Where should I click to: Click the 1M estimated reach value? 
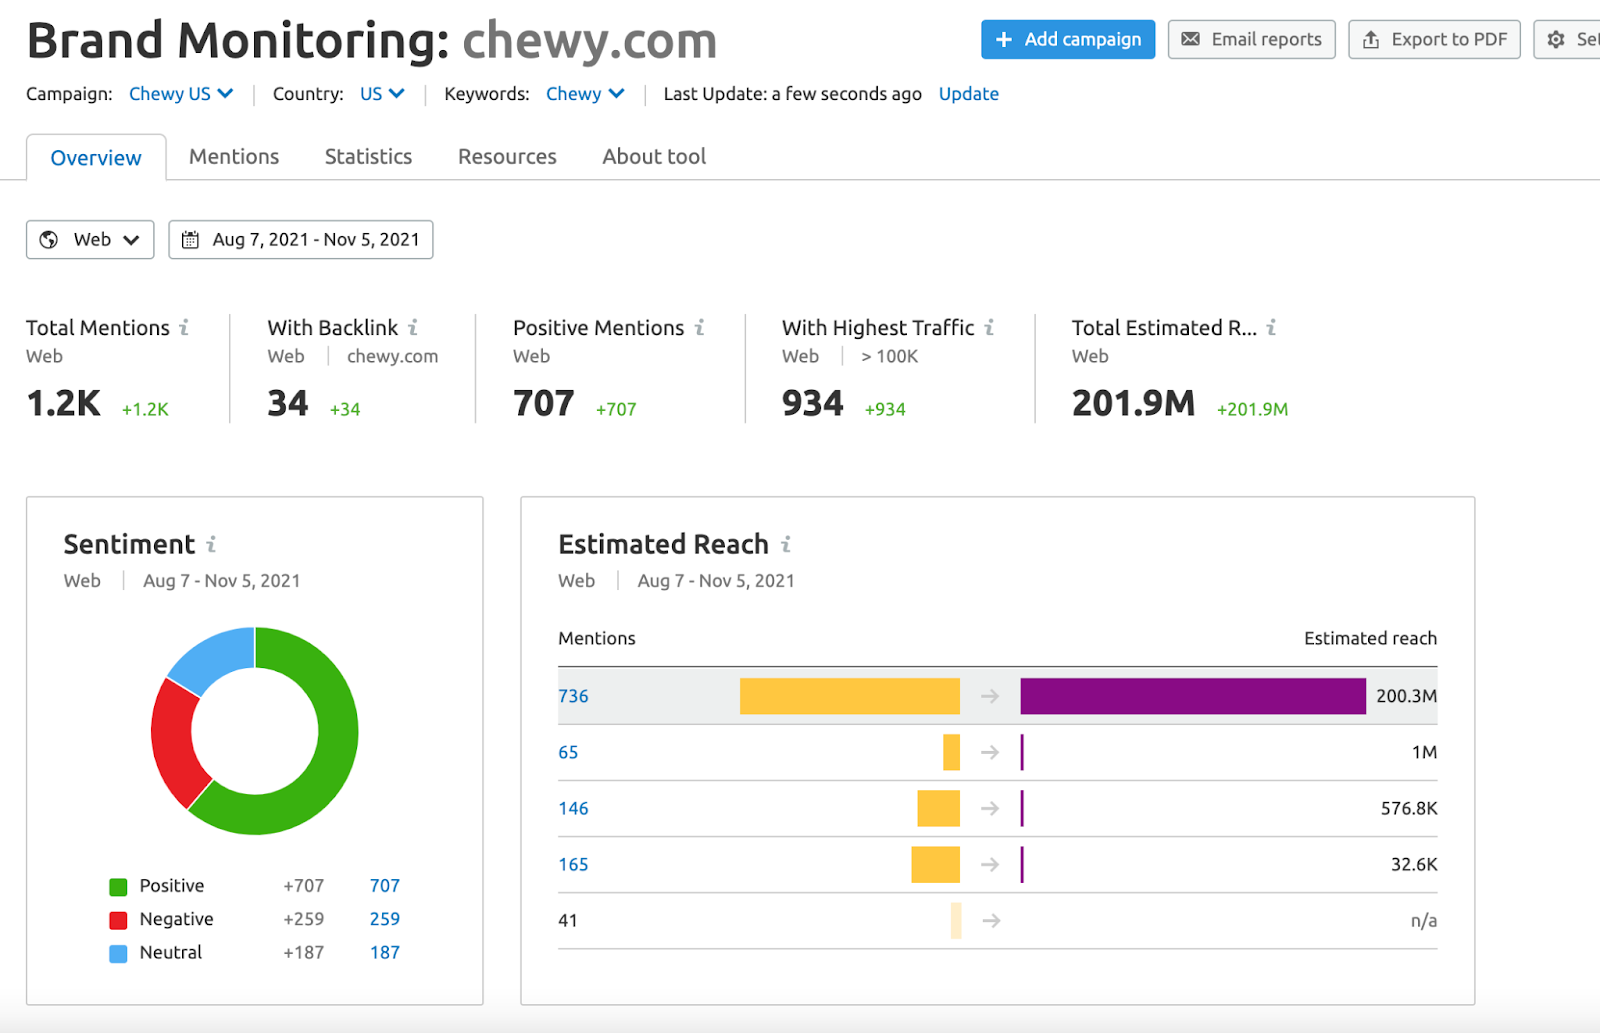point(1424,752)
